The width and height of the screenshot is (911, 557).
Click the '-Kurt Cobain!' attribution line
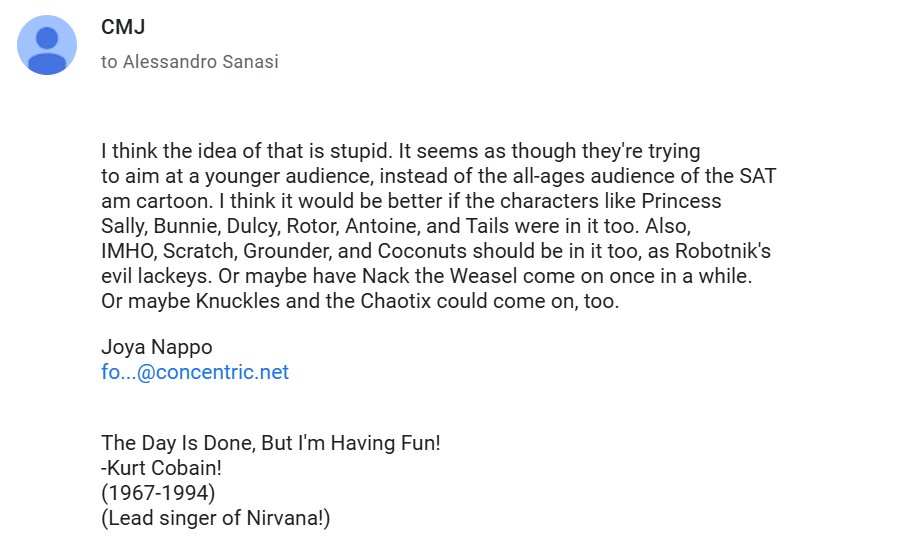(162, 468)
